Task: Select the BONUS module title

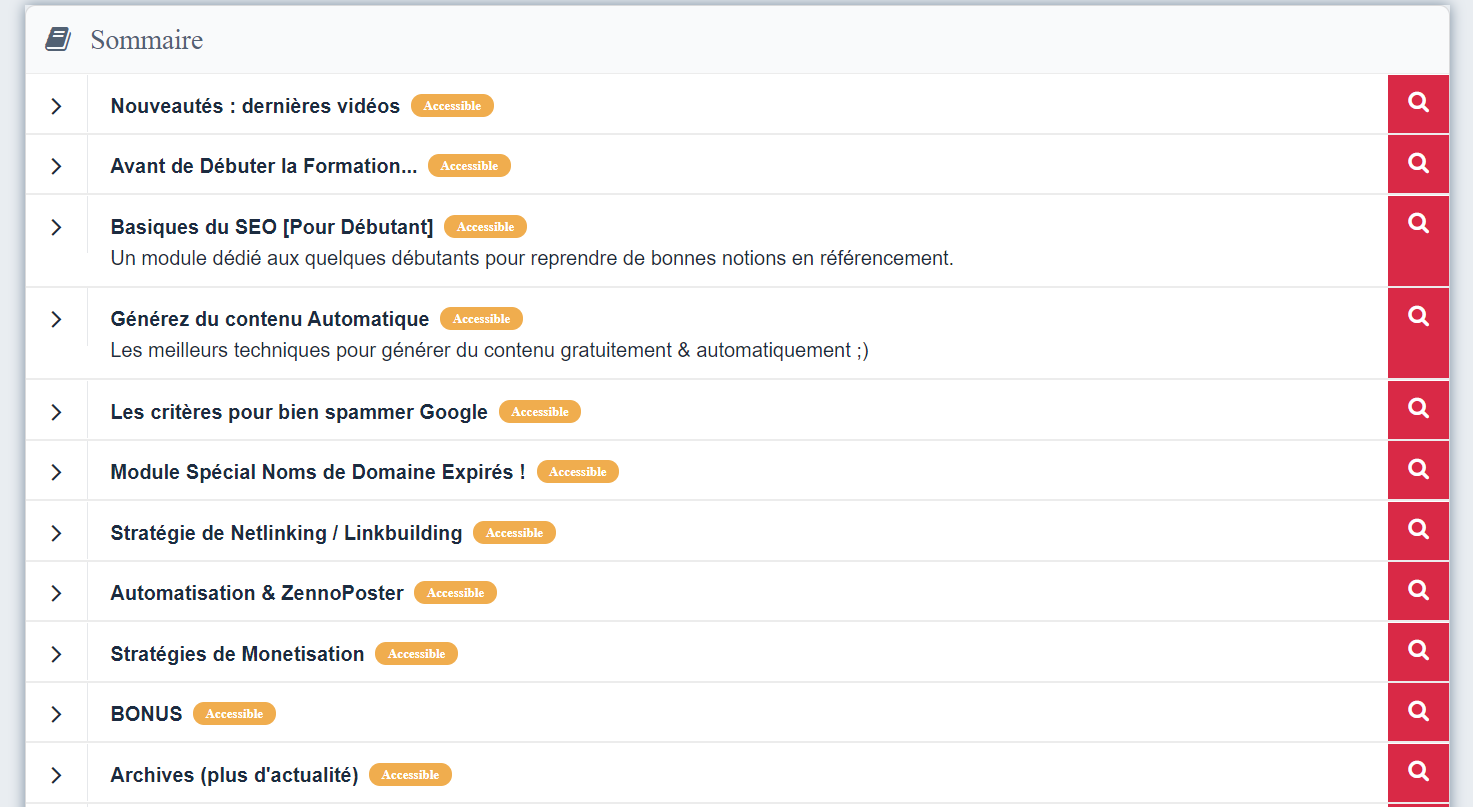Action: click(146, 714)
